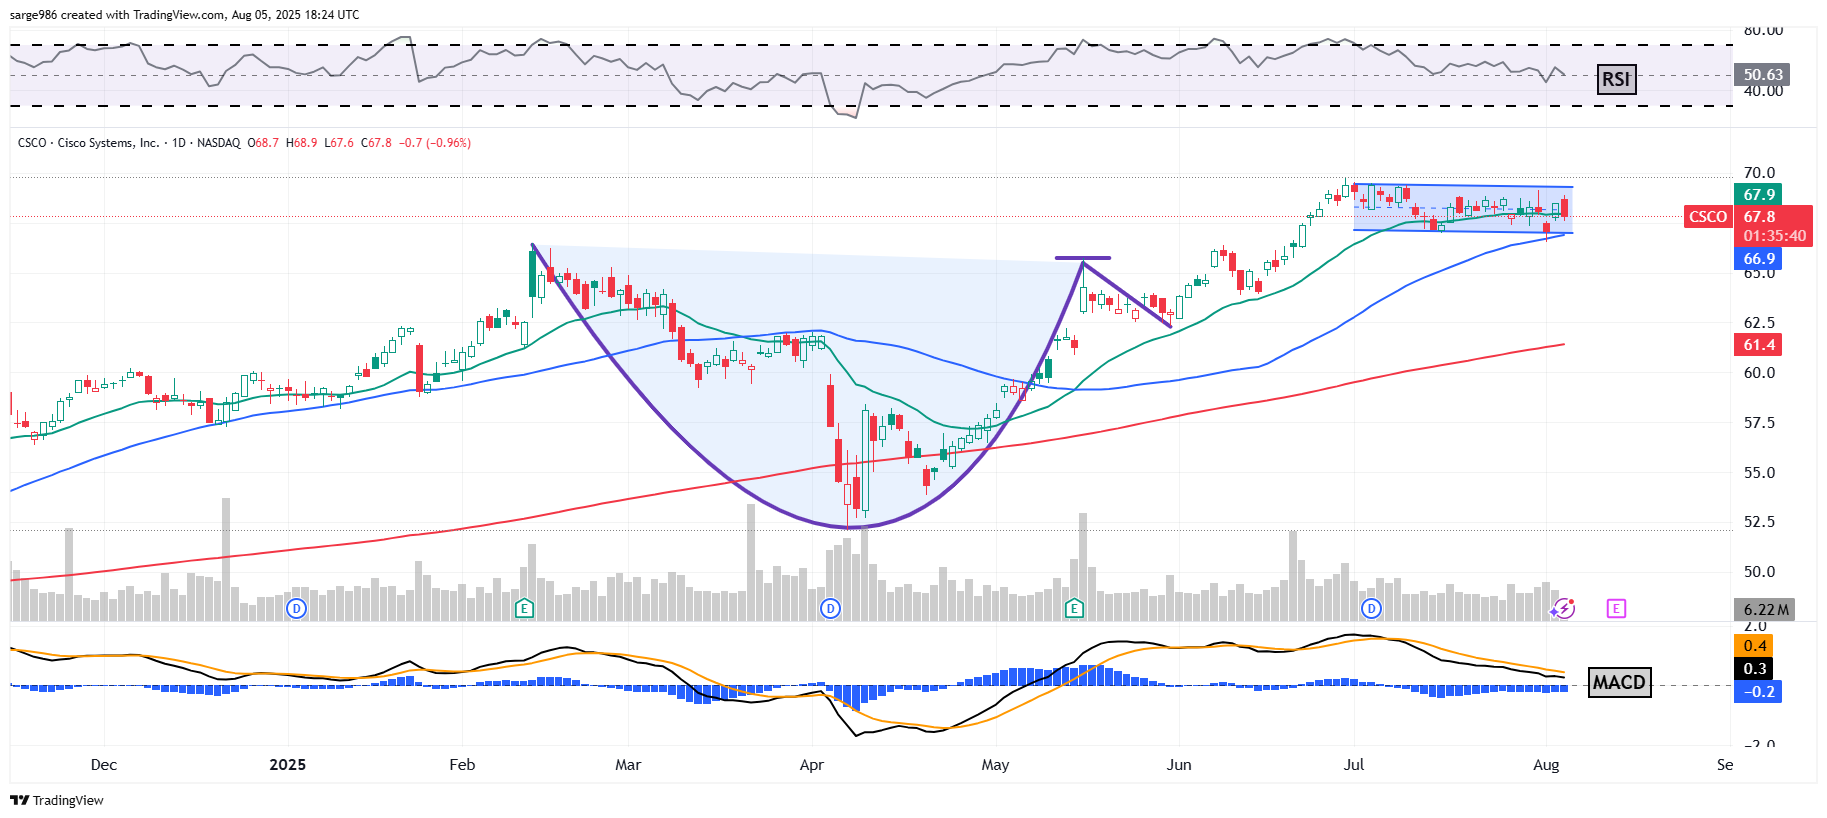Click the blue -0.2 histogram value label

click(1758, 692)
